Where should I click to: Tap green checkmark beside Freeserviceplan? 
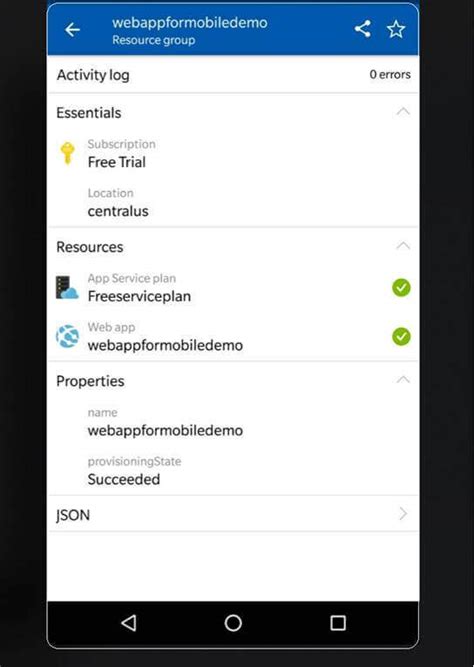pyautogui.click(x=401, y=288)
